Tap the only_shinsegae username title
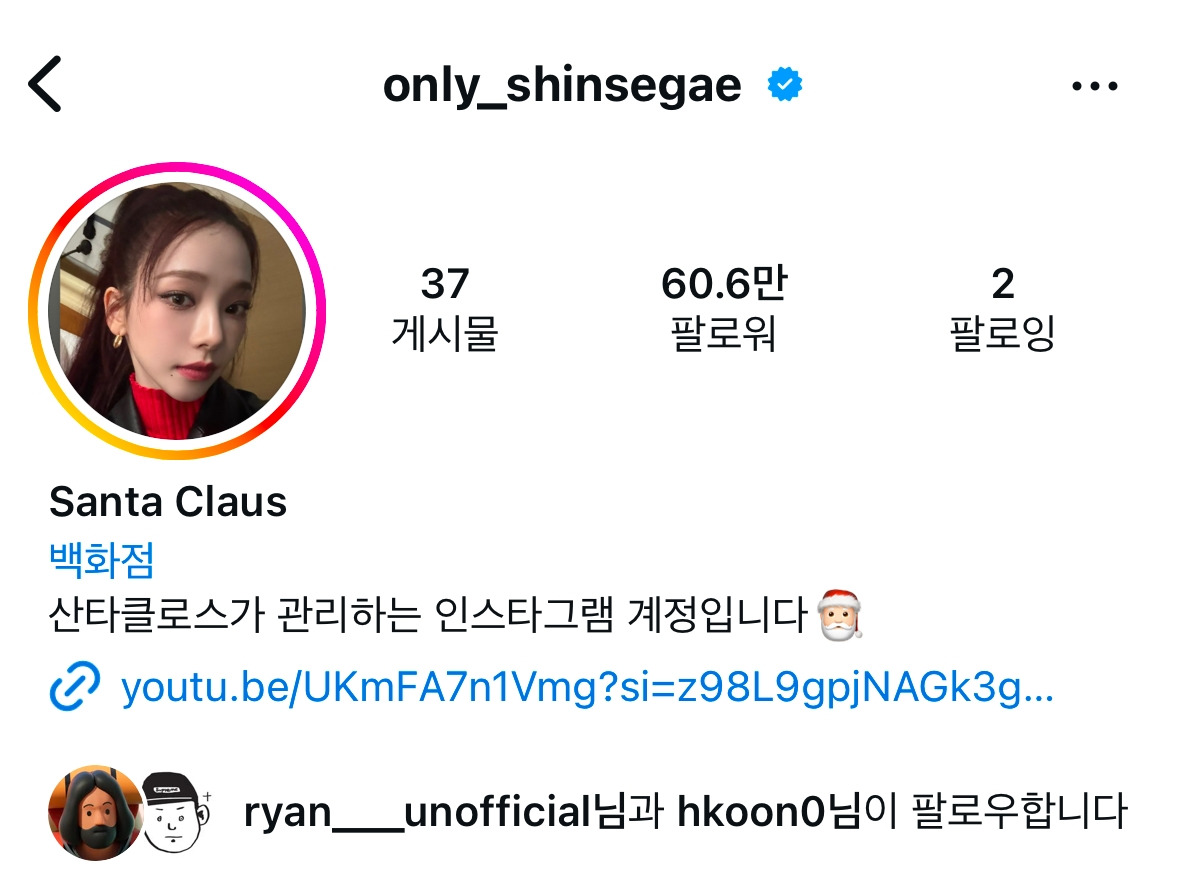 coord(562,86)
